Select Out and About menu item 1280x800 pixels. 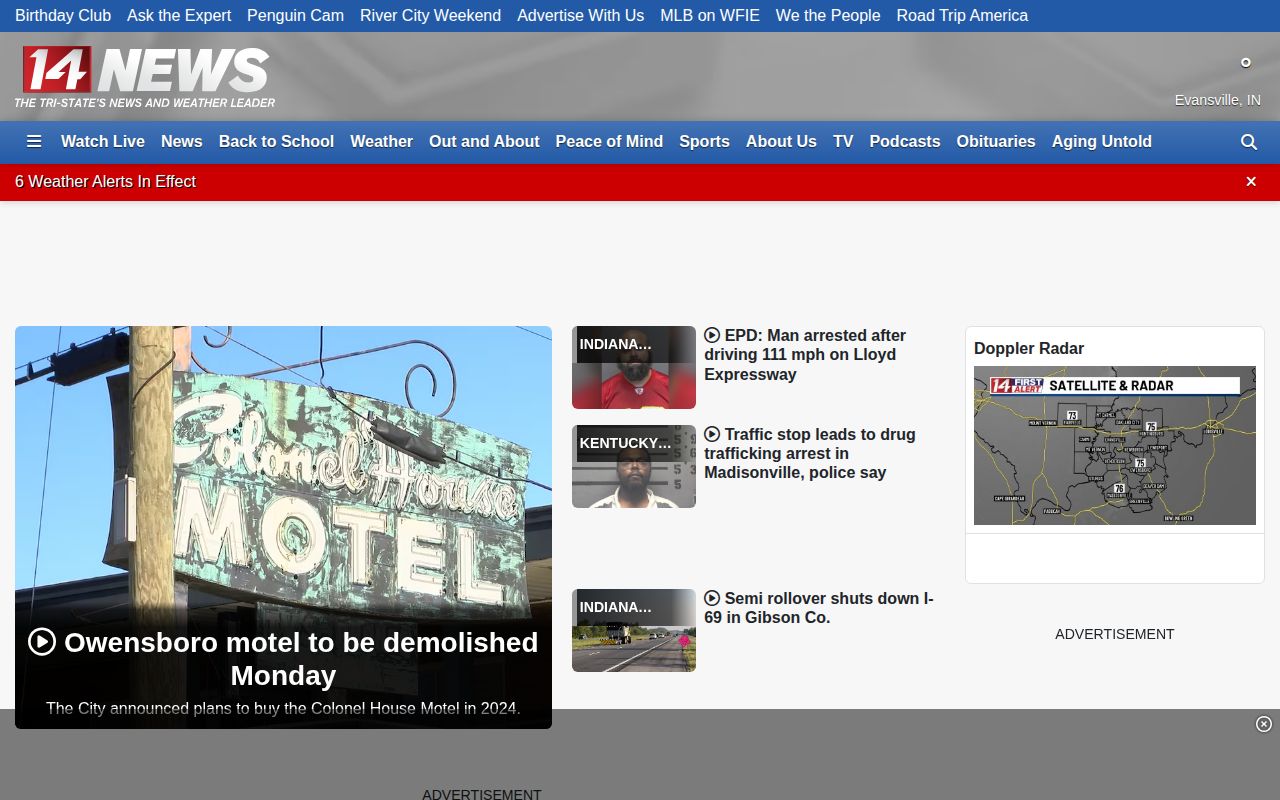click(484, 142)
